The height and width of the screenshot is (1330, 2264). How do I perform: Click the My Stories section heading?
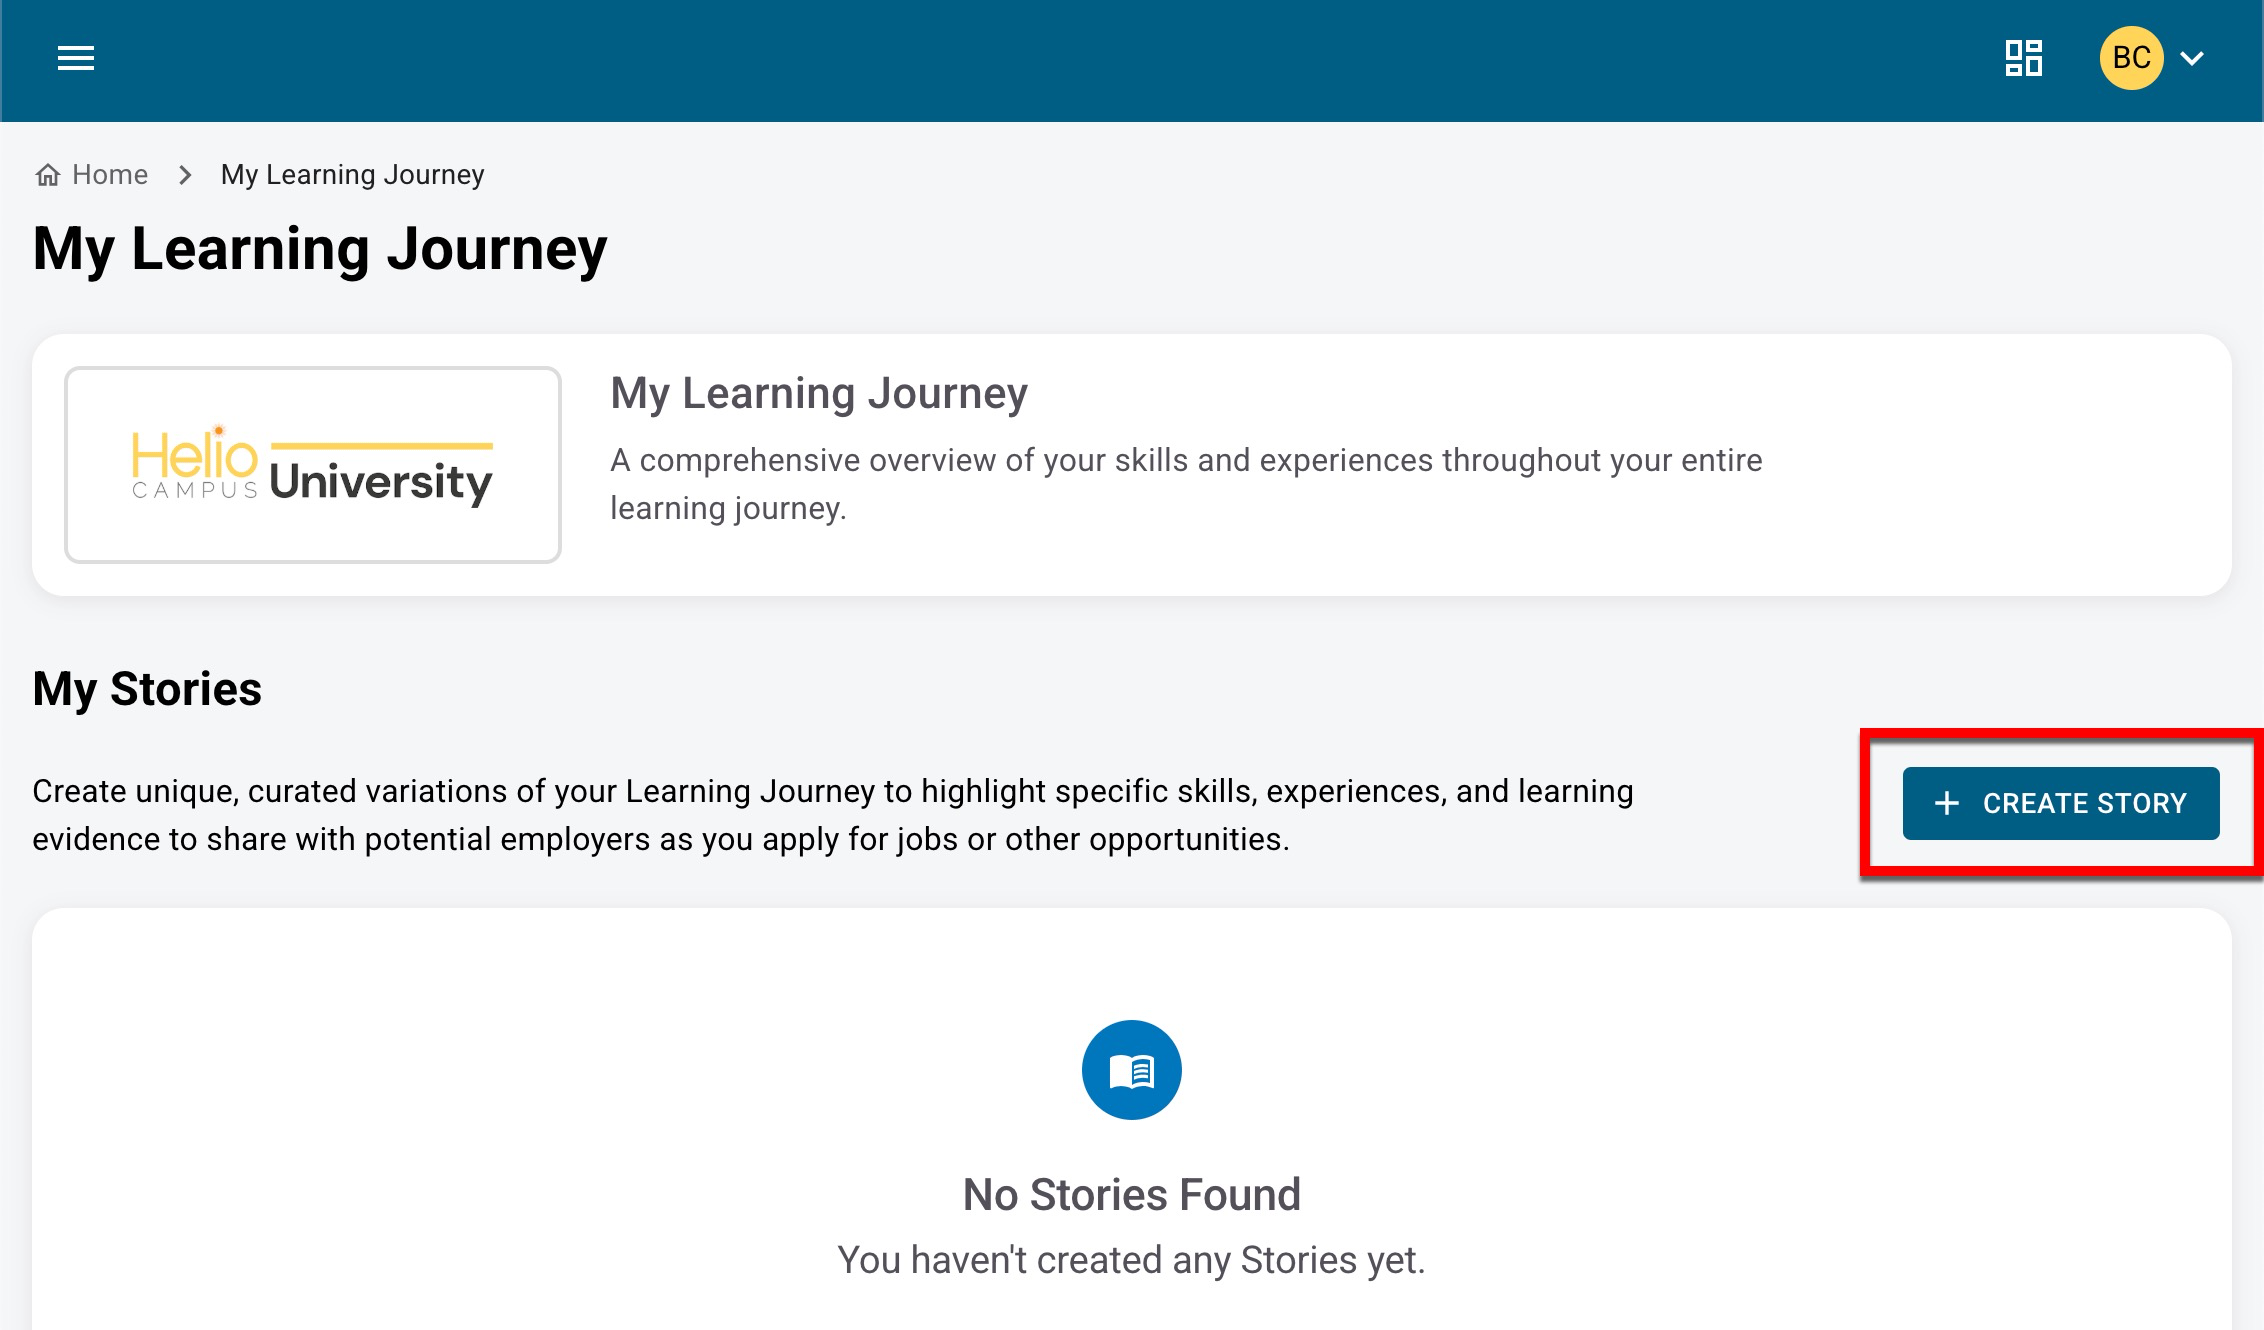coord(147,689)
